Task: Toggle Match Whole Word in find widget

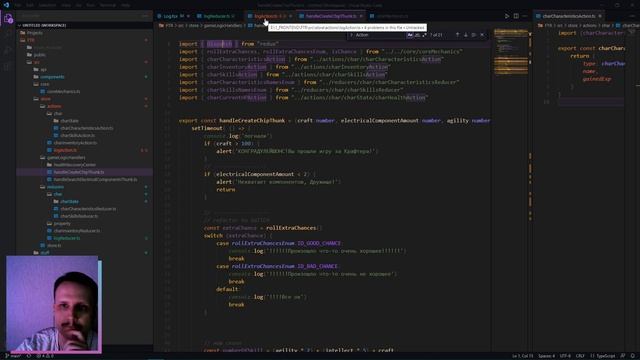Action: pos(417,35)
